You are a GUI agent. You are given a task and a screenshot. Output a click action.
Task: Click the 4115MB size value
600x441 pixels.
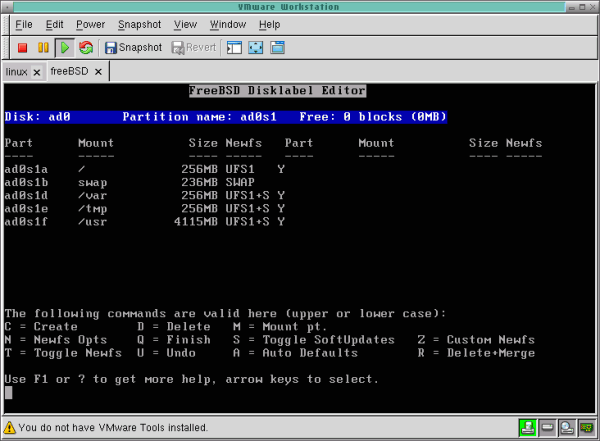[196, 222]
